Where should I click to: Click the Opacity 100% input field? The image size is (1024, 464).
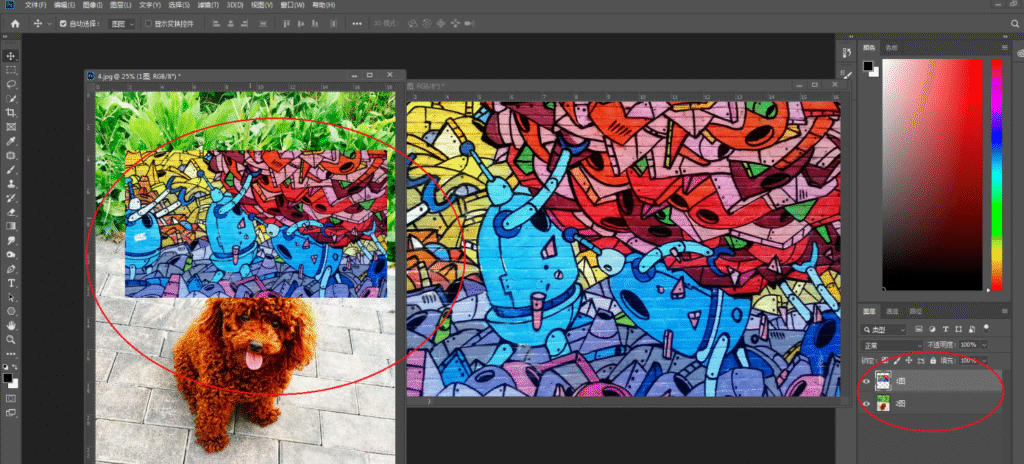coord(968,344)
